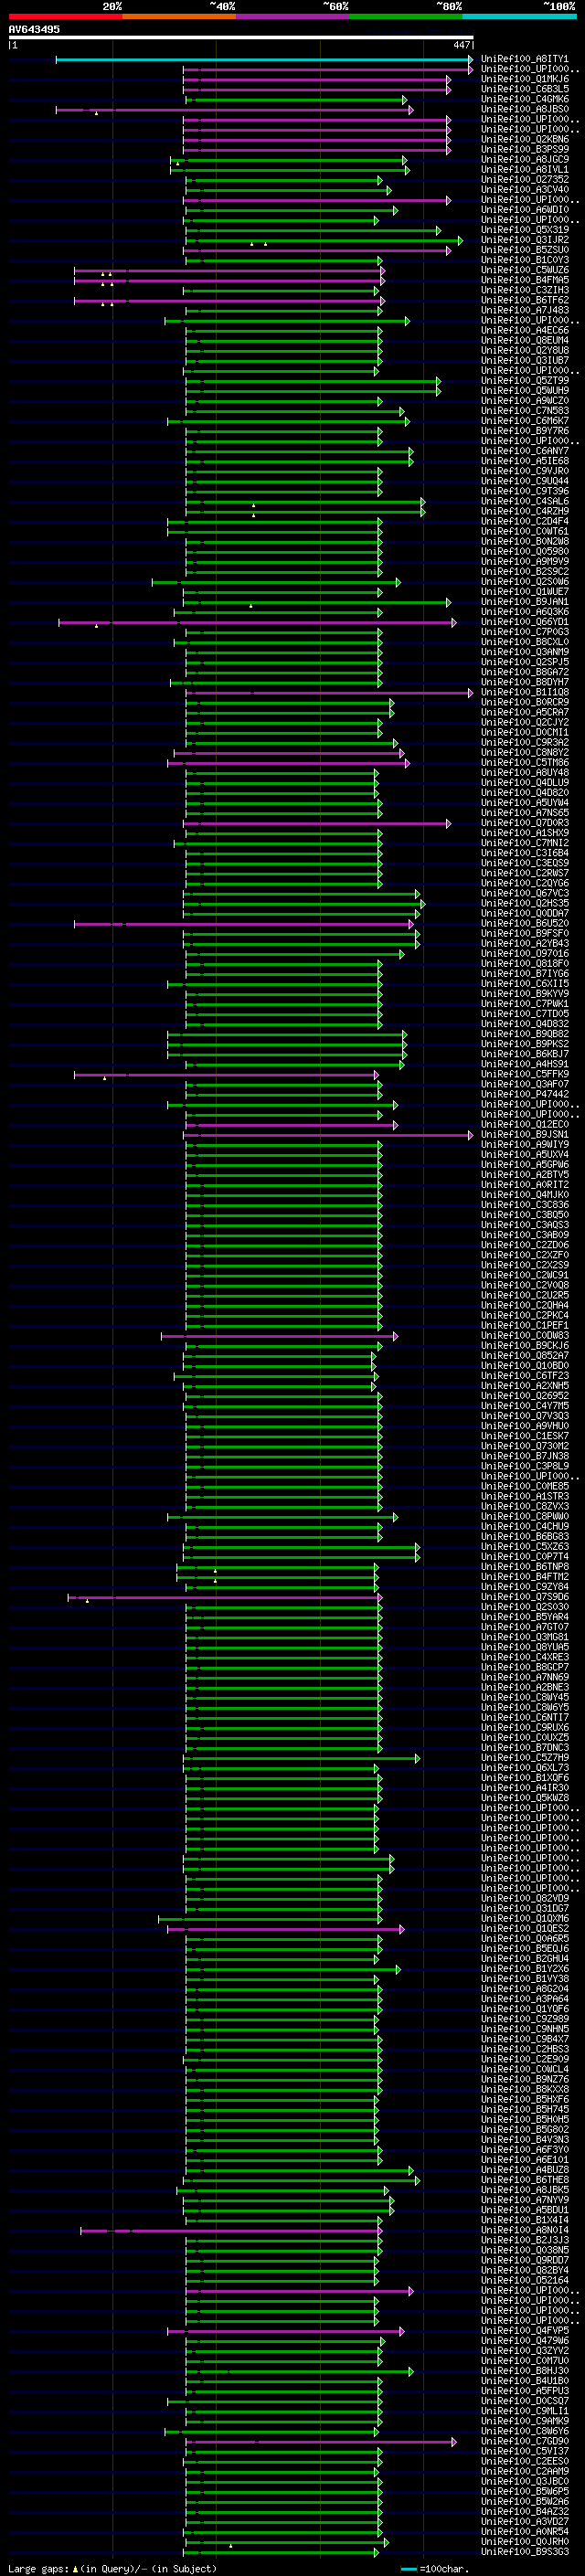This screenshot has height=2576, width=585.
Task: Click the purple alignment bar for B1I1Q8
Action: (329, 693)
